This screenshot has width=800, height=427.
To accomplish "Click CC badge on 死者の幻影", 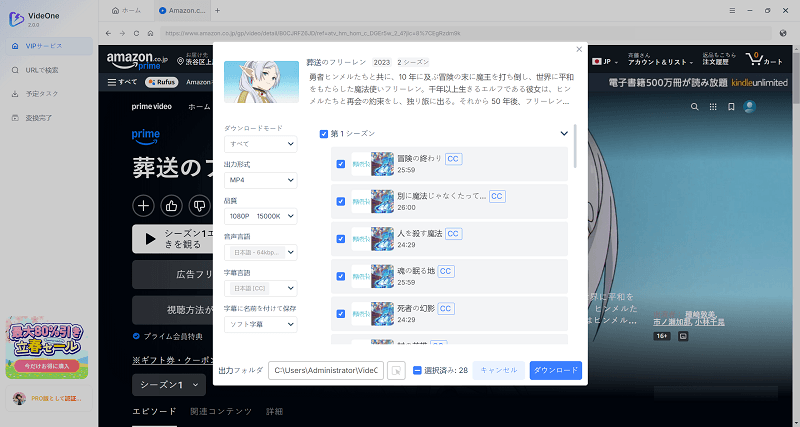I will [x=445, y=309].
